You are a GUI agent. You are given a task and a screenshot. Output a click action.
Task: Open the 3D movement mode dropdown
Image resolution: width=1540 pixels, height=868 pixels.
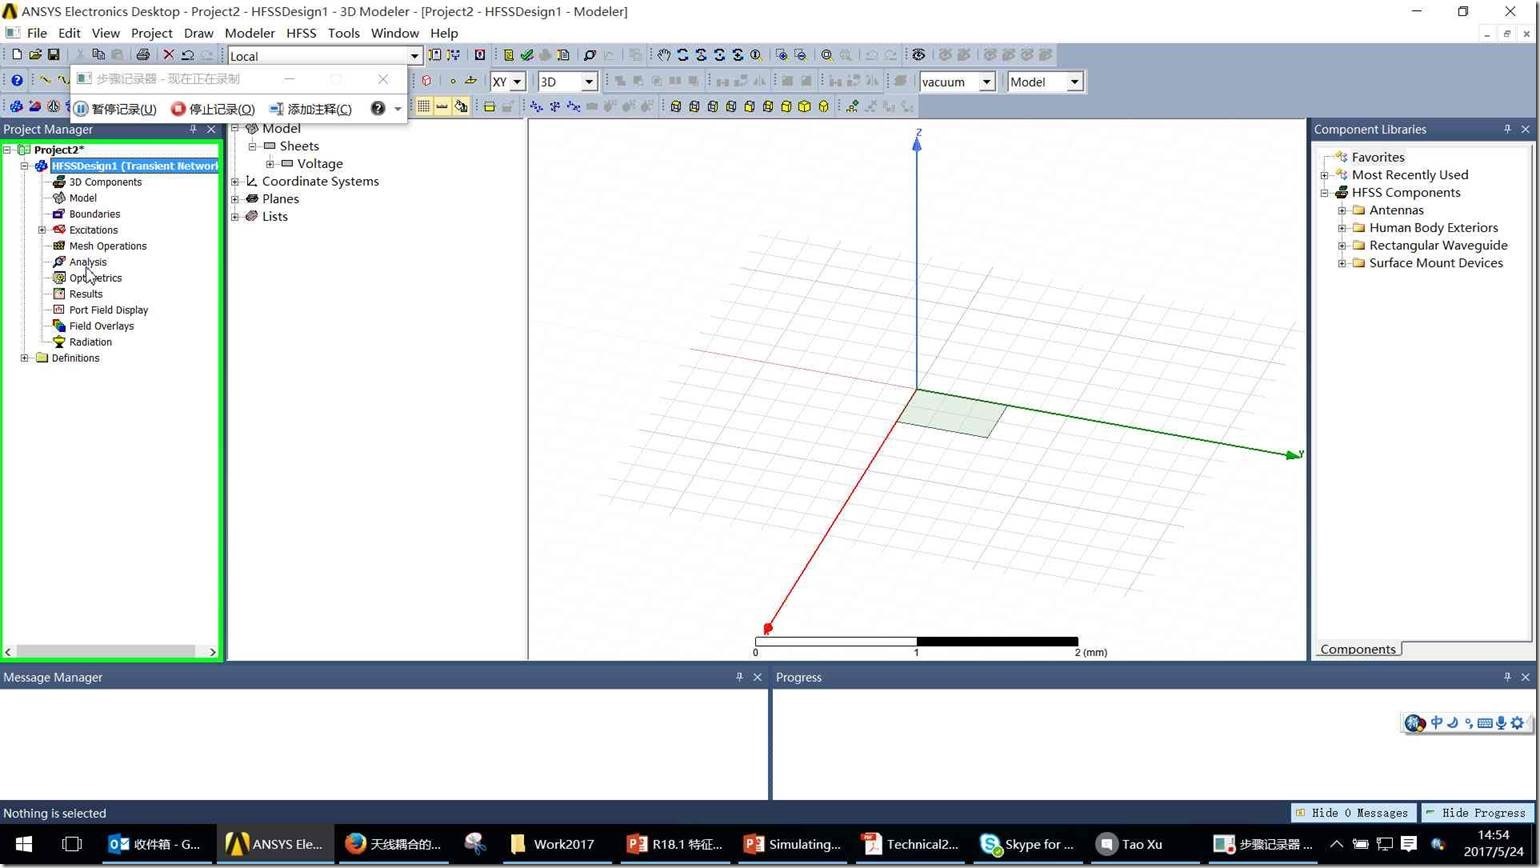589,82
